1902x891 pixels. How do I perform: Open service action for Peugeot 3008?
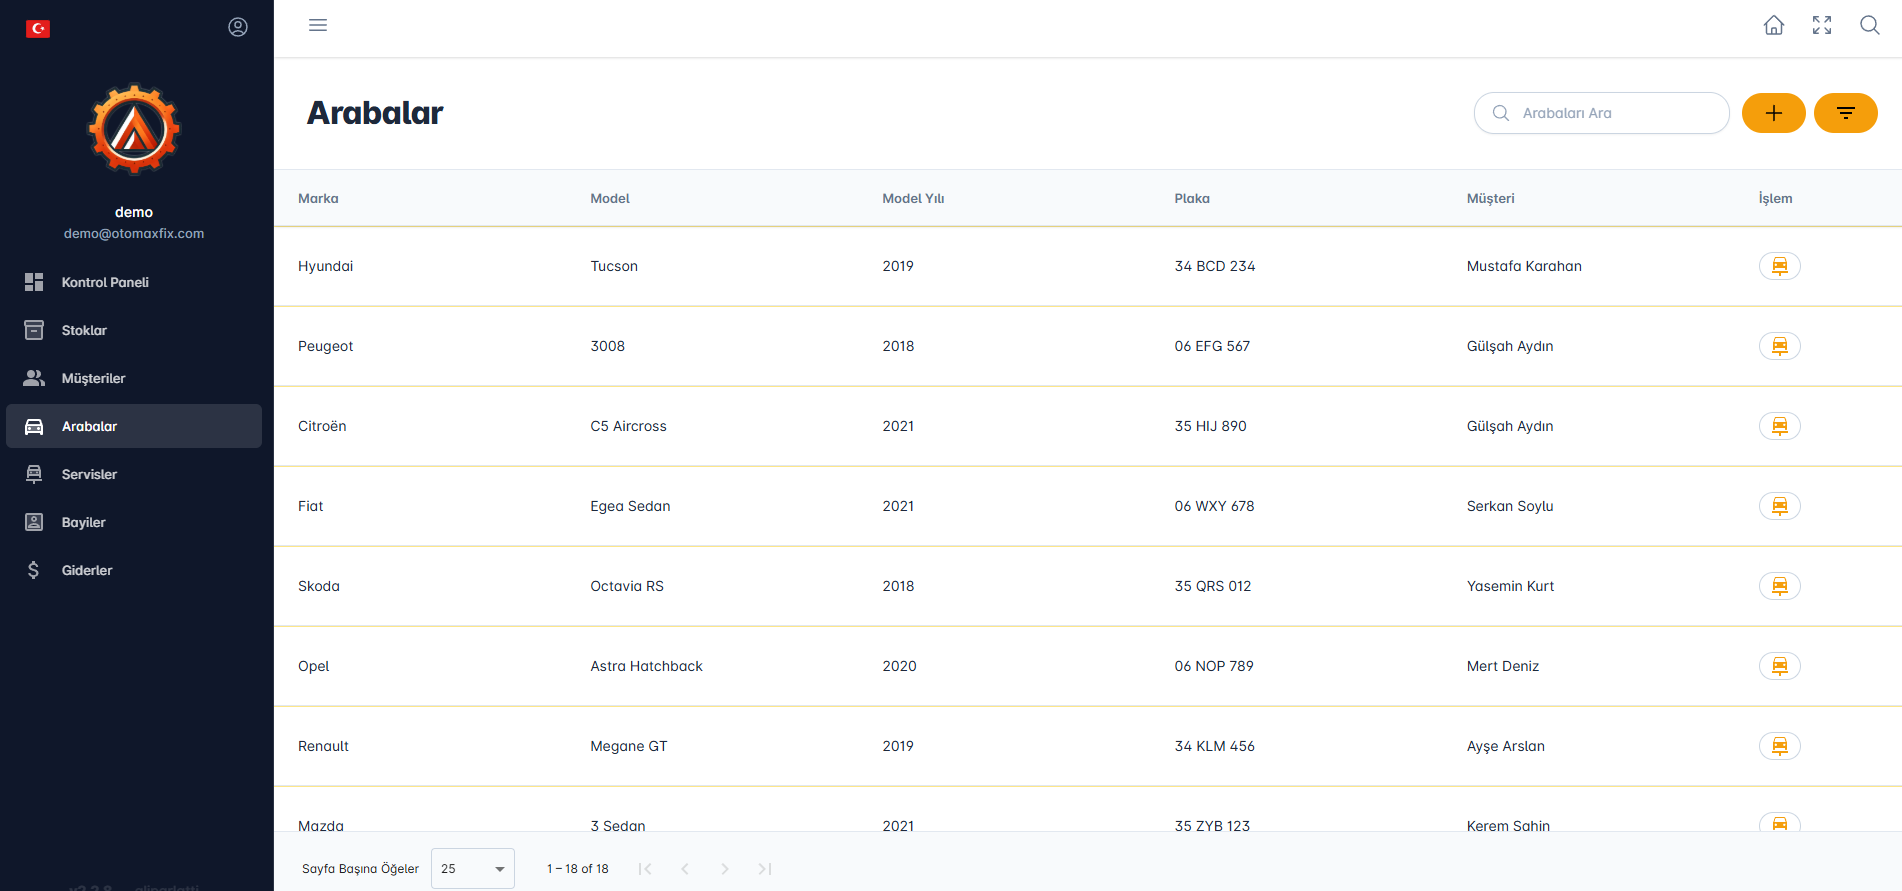1780,346
